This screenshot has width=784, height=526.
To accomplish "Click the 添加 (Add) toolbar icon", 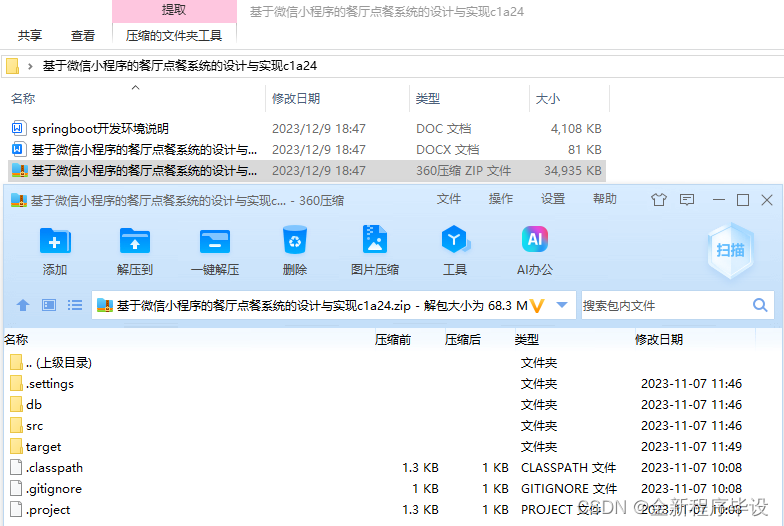I will 55,242.
